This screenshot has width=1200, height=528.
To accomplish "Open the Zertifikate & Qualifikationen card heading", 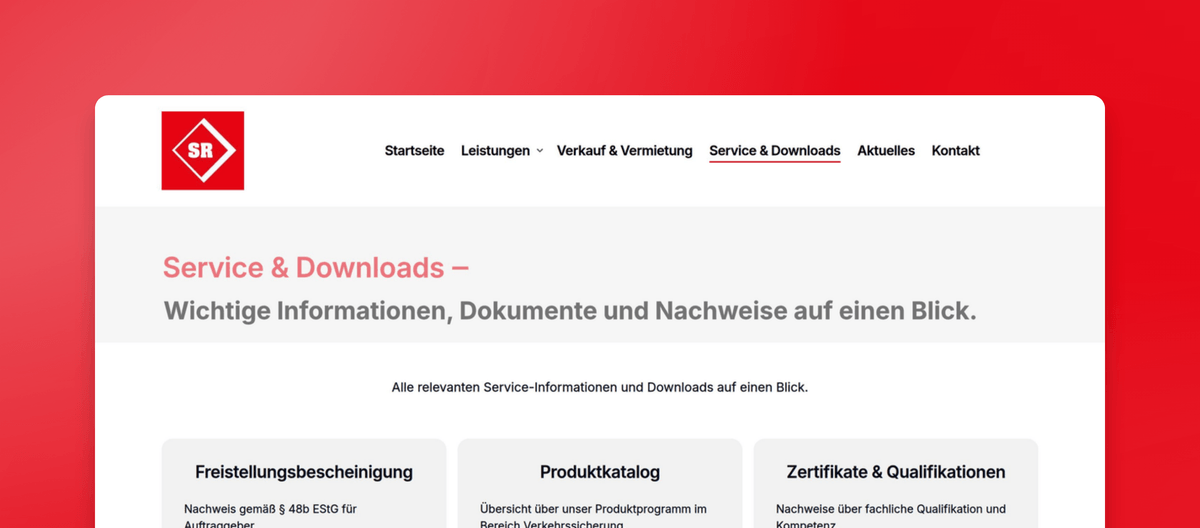I will [x=896, y=472].
